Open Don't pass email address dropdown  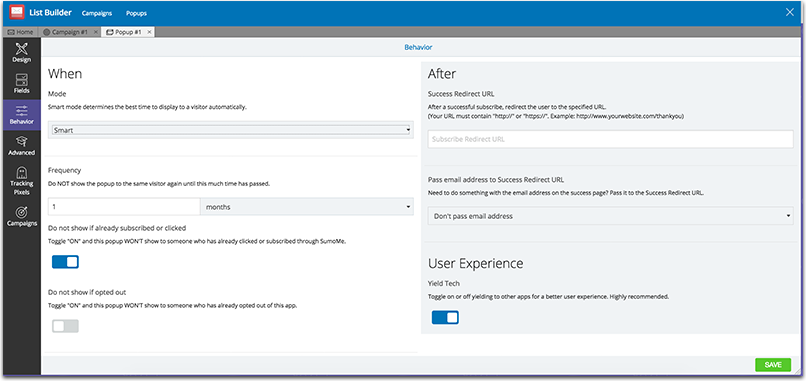click(611, 216)
